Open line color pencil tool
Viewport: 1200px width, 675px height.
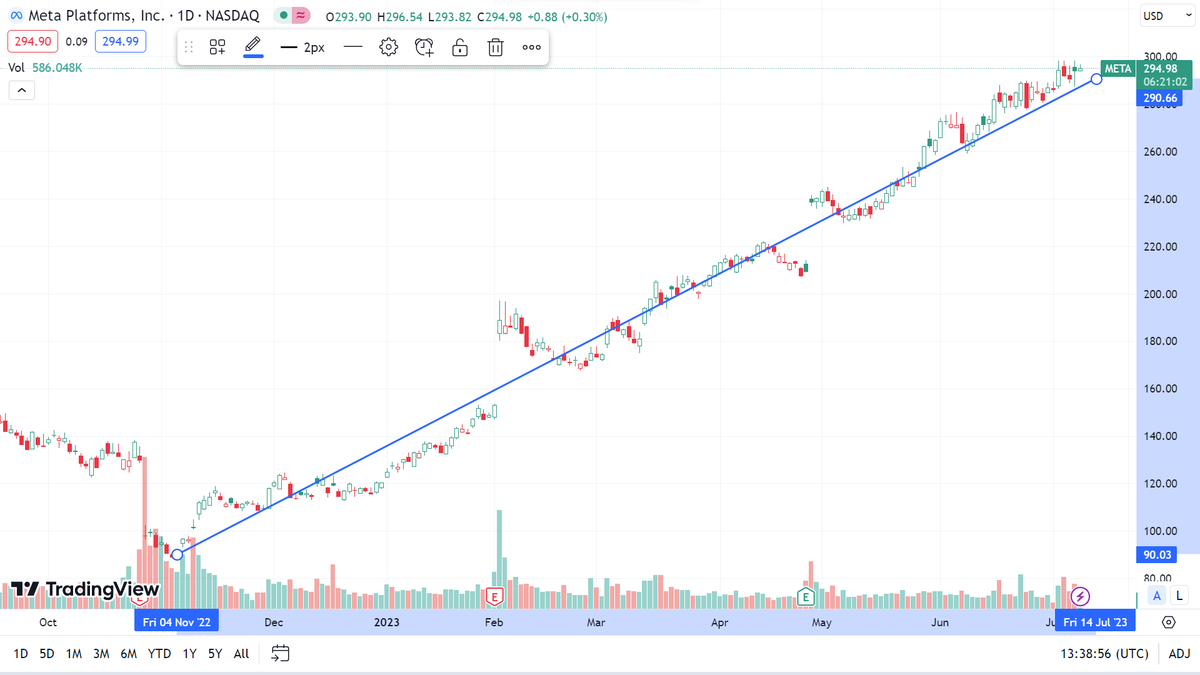(253, 47)
